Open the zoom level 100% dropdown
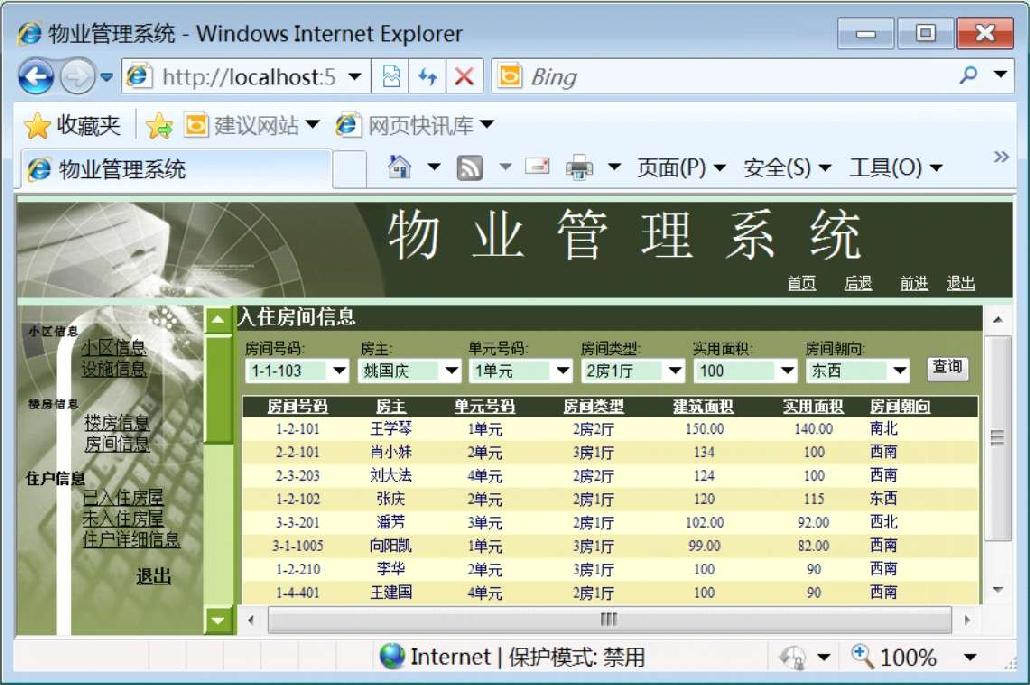Viewport: 1030px width, 685px height. (x=970, y=657)
